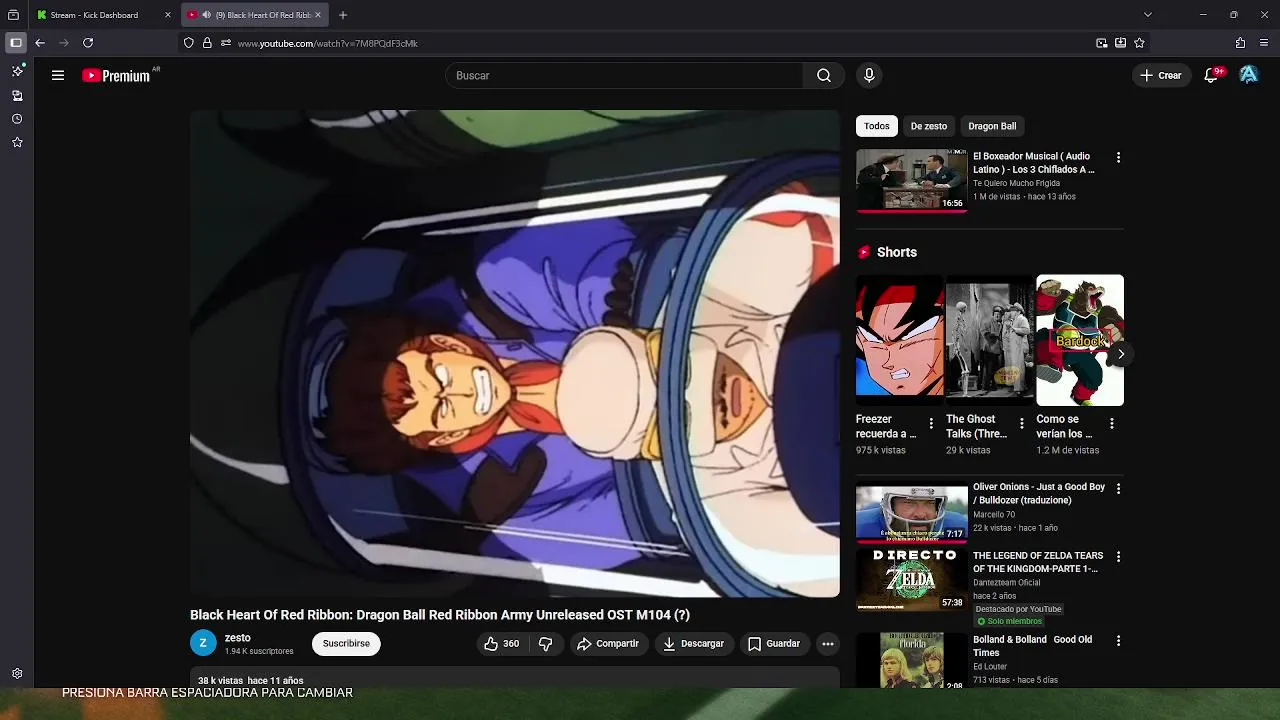Open site permissions icon in address bar
Screen dimensions: 1280x720
pyautogui.click(x=225, y=43)
